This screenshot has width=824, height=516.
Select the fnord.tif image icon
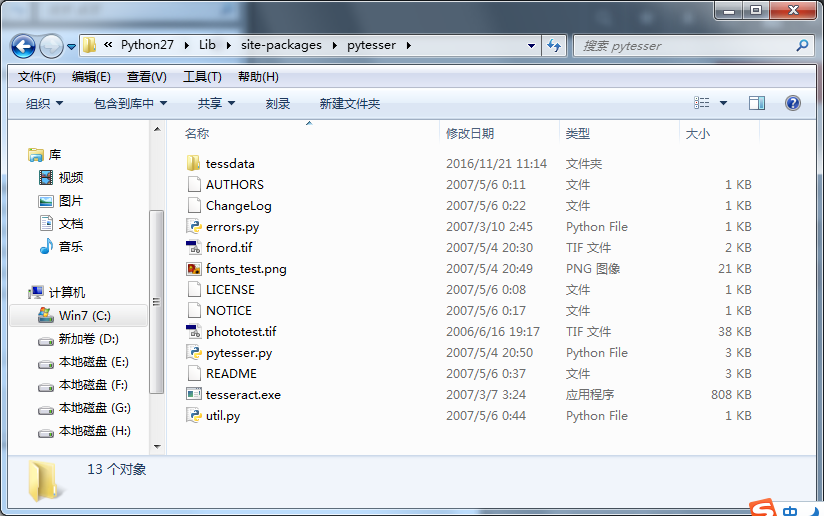(x=194, y=247)
